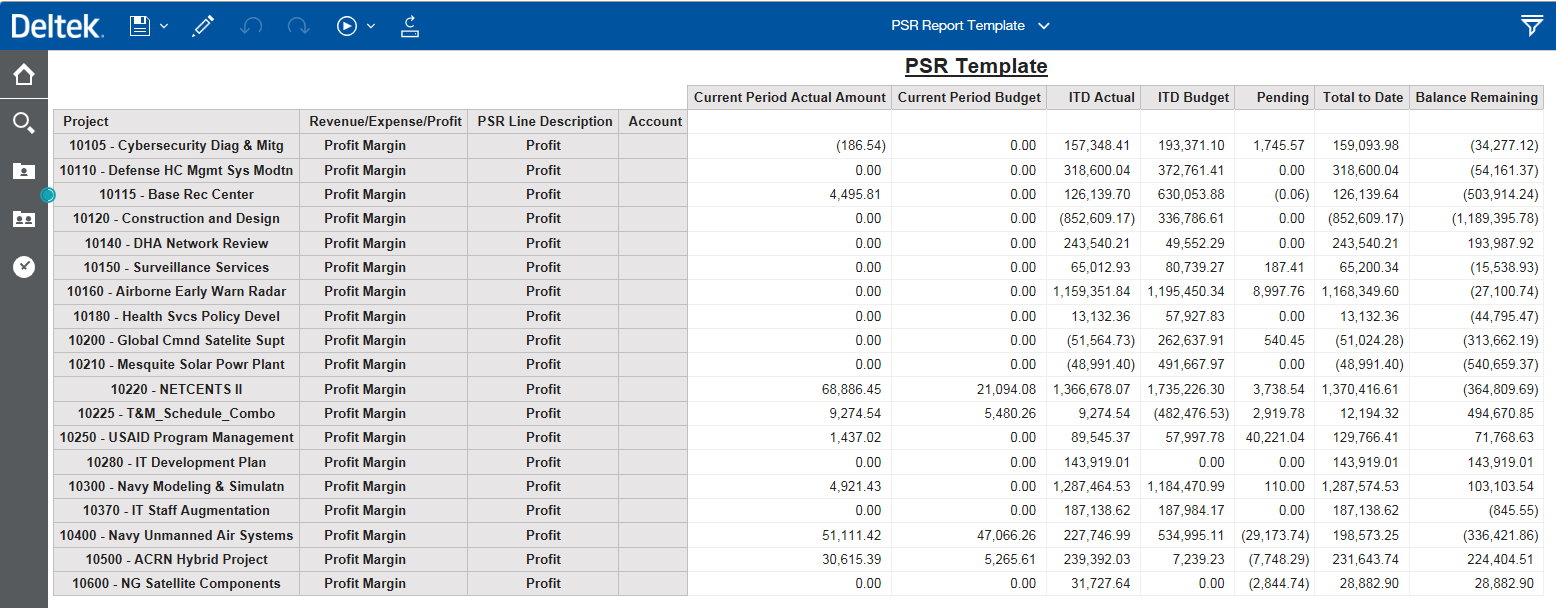Screen dimensions: 1556x608
Task: Click the Undo arrow icon
Action: (x=251, y=26)
